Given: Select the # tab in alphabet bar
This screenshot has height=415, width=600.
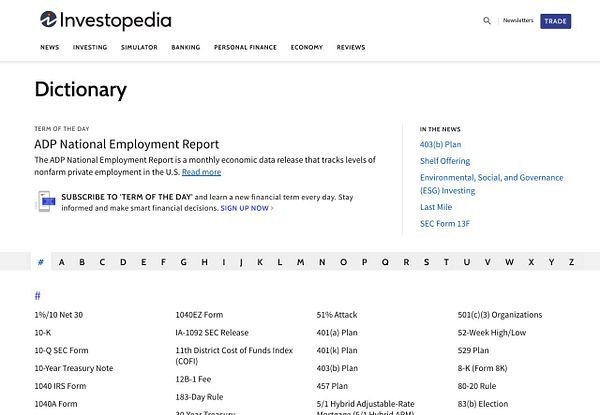Looking at the screenshot, I should coord(41,262).
